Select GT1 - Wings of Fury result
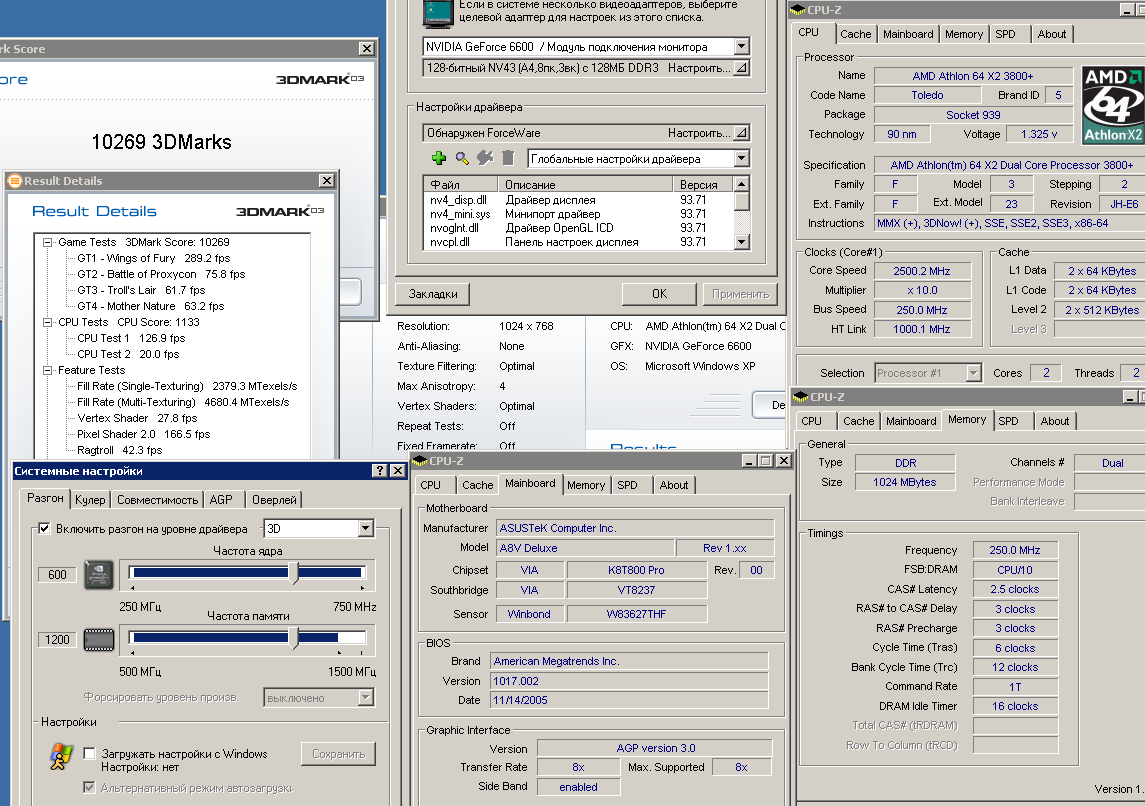Viewport: 1145px width, 806px height. point(153,258)
